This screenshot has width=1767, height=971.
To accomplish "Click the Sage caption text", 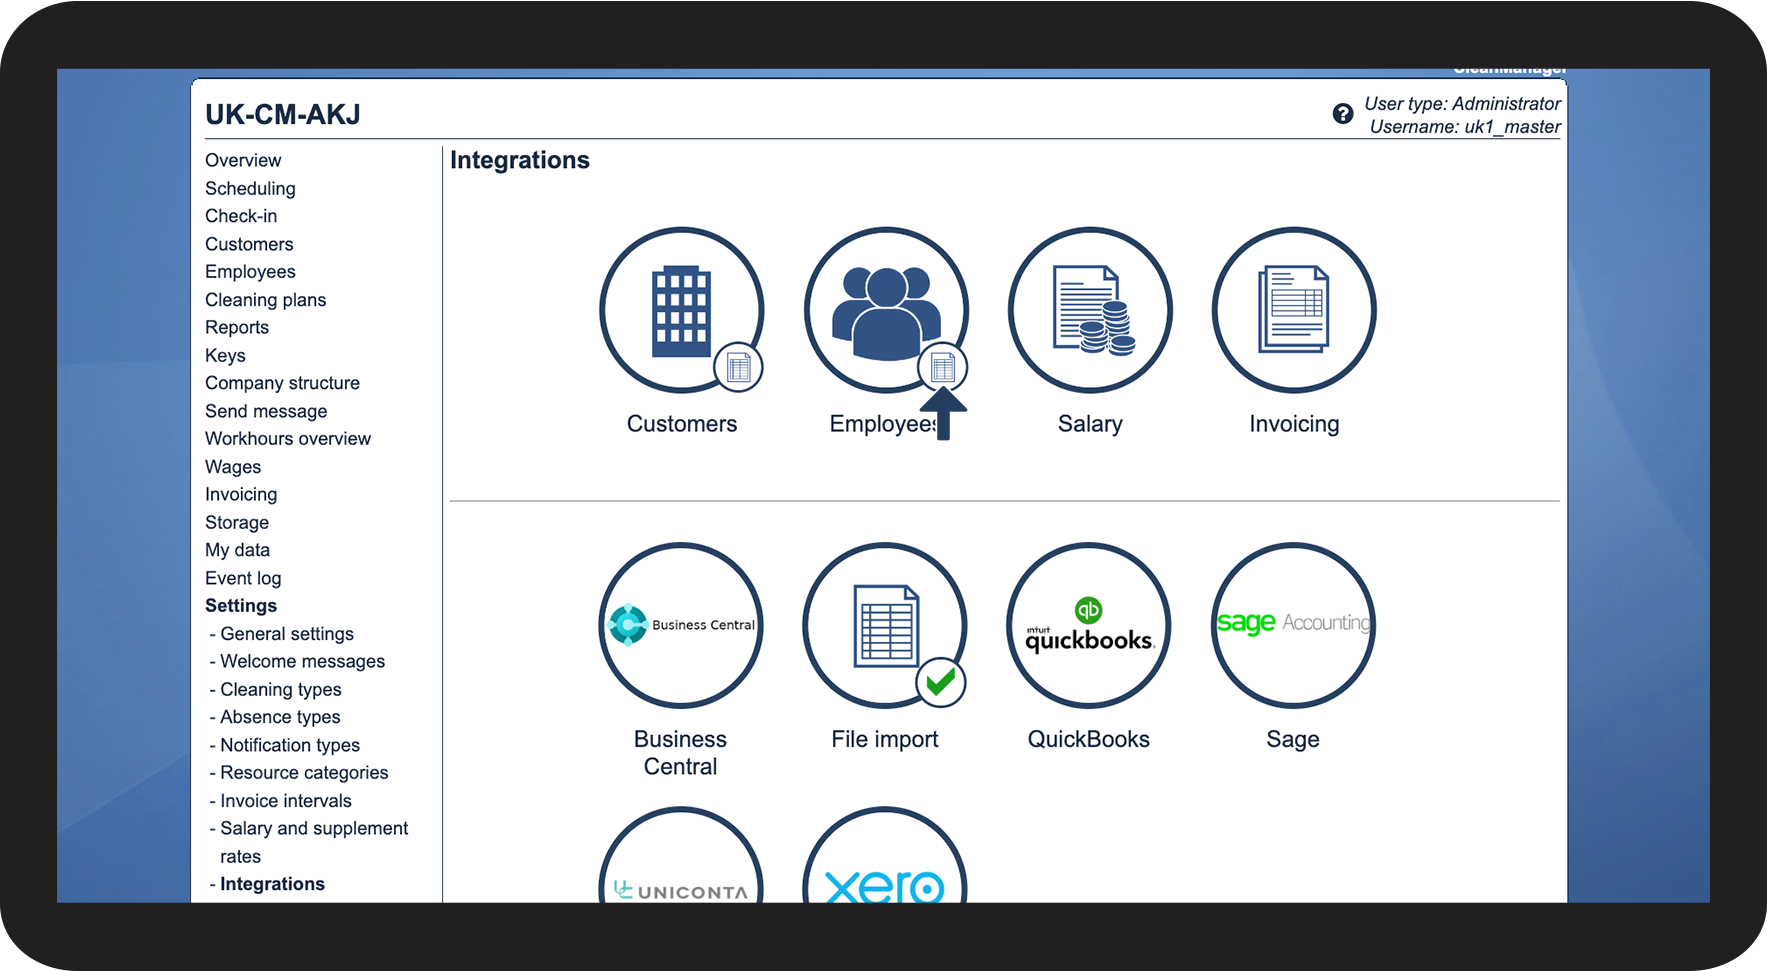I will [x=1293, y=739].
